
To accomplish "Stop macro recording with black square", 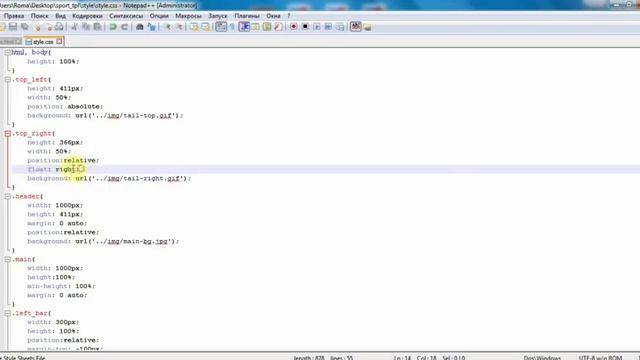I will [305, 27].
